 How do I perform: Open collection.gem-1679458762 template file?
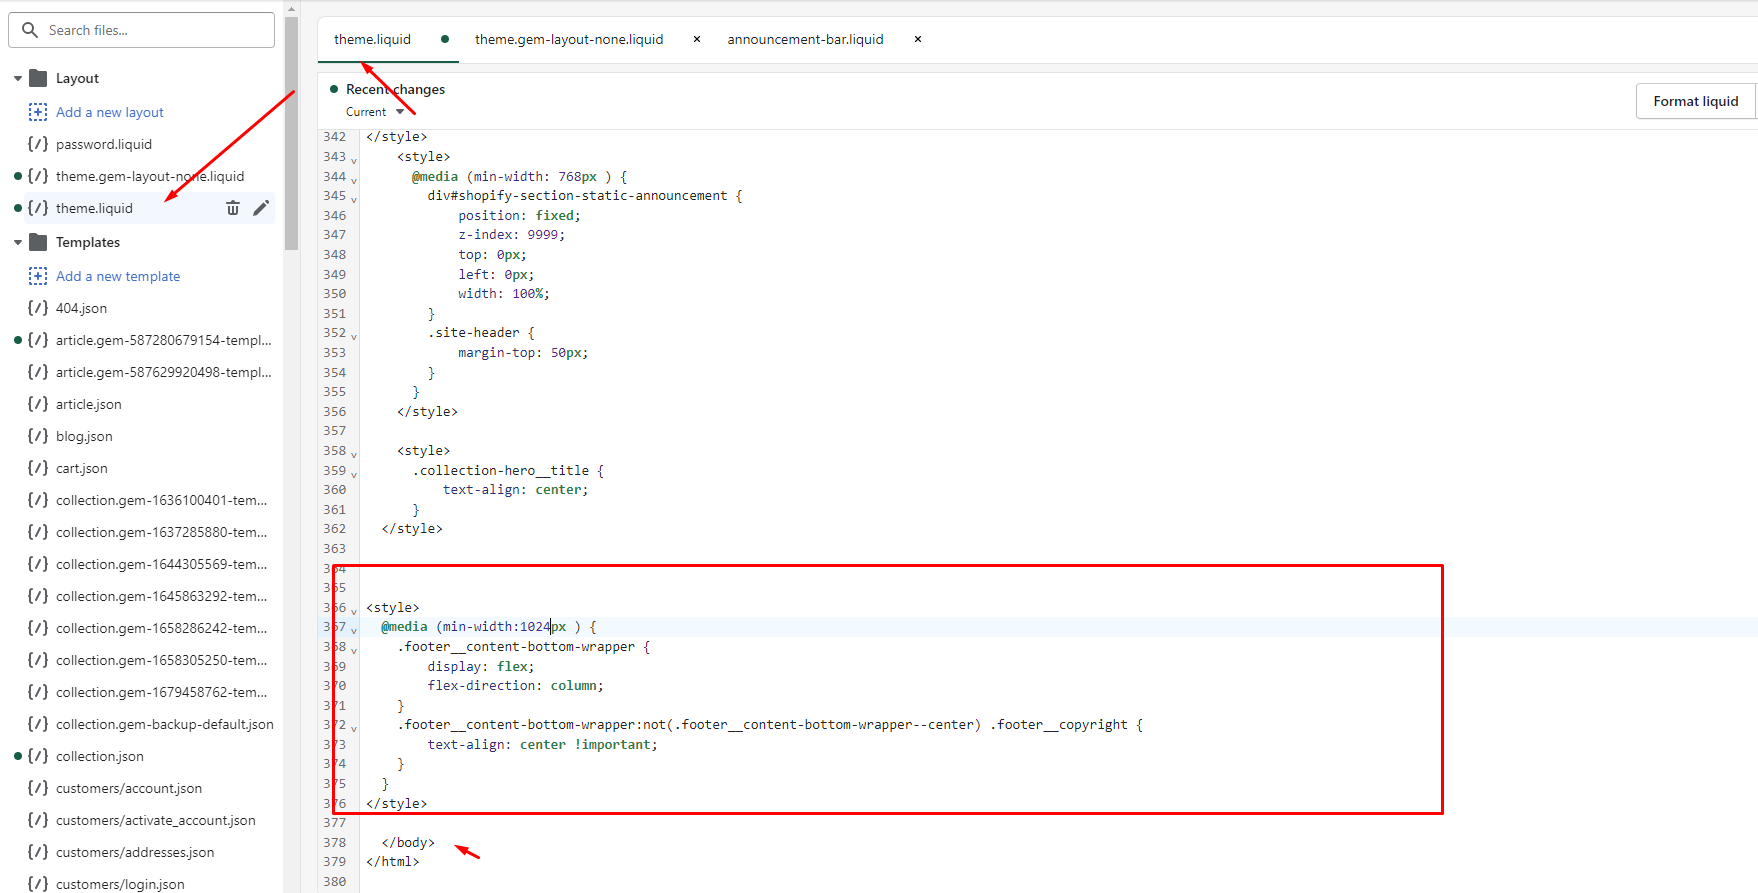[162, 692]
